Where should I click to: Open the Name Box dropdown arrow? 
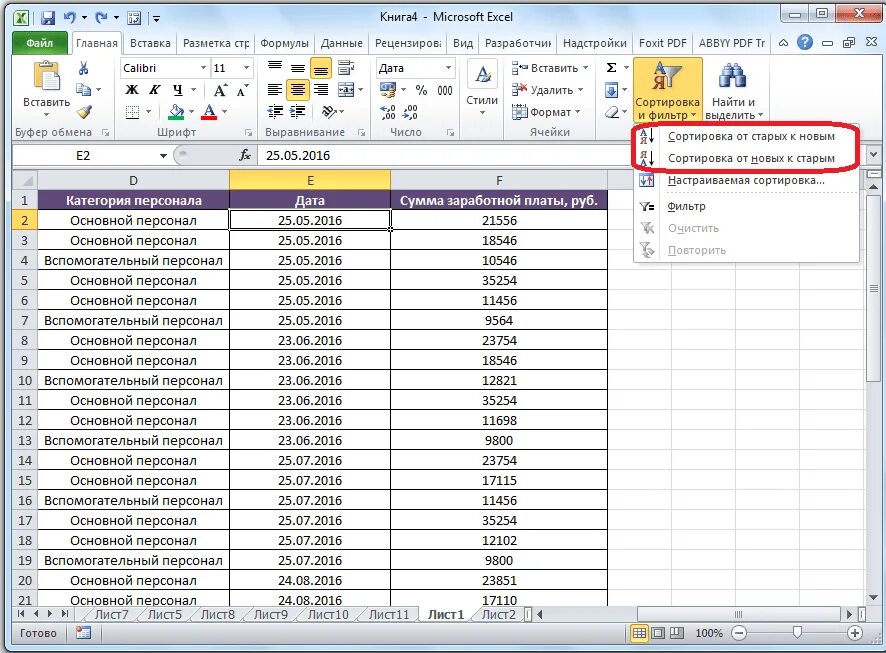click(x=163, y=155)
